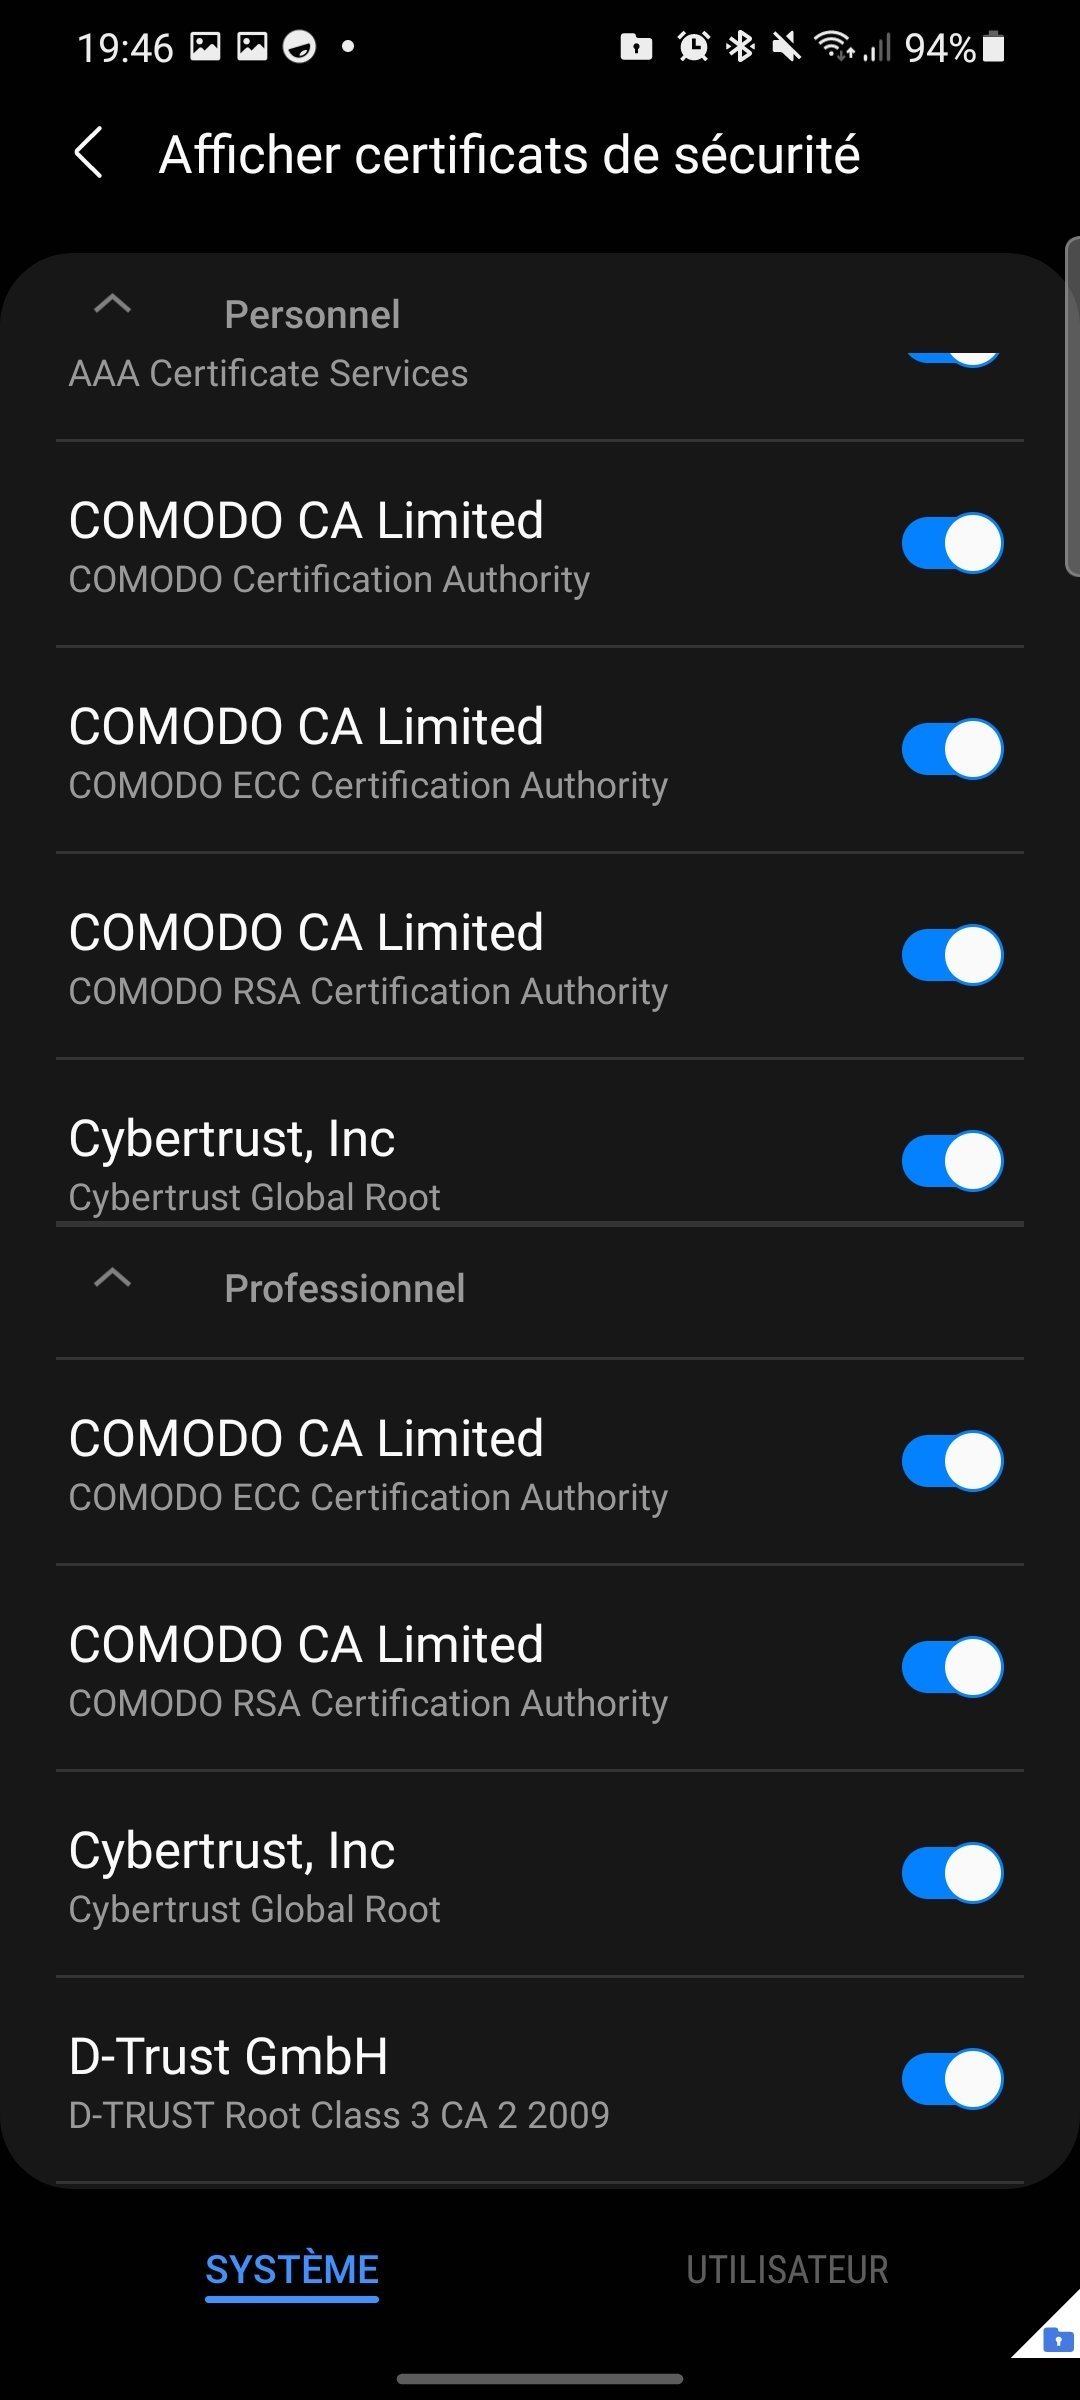1080x2400 pixels.
Task: Open AAA Certificate Services details
Action: [268, 374]
